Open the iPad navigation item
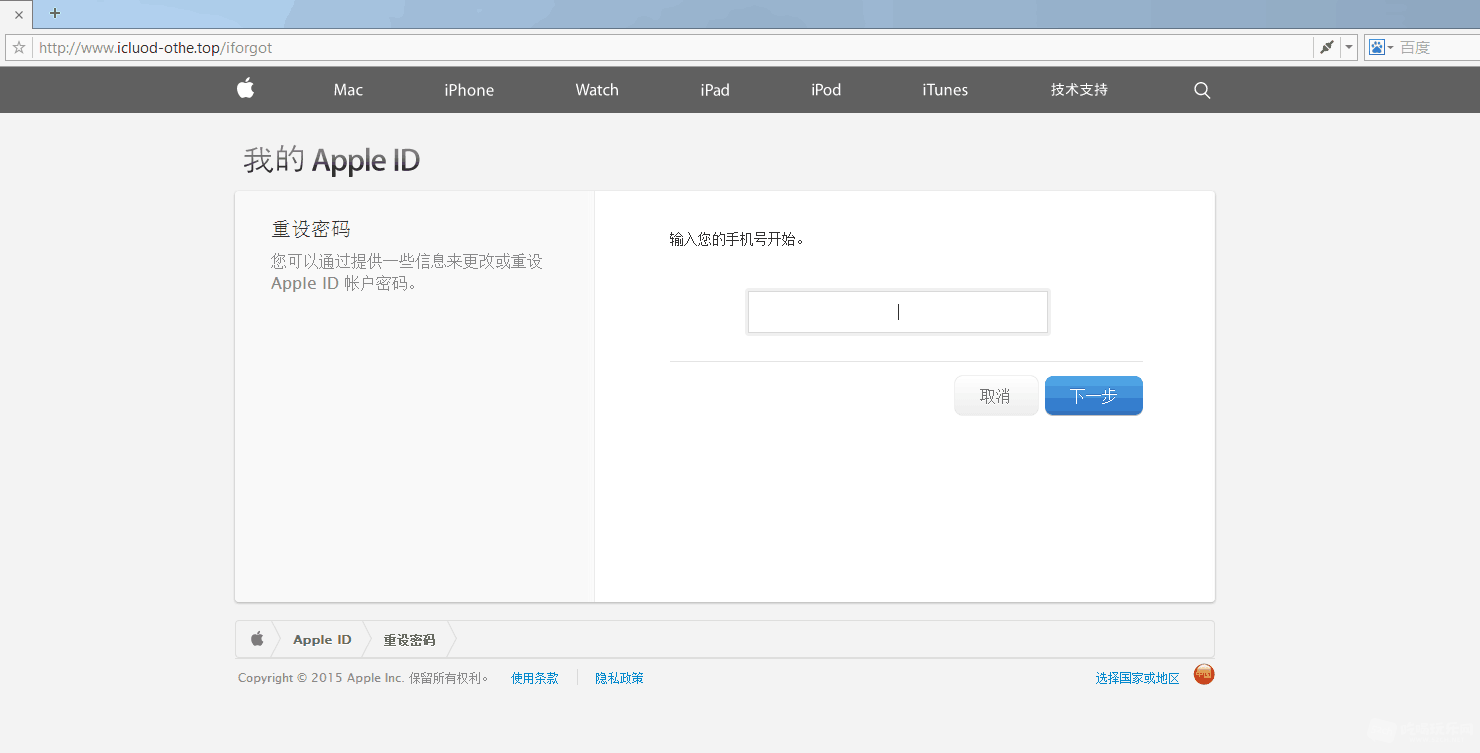 click(715, 90)
